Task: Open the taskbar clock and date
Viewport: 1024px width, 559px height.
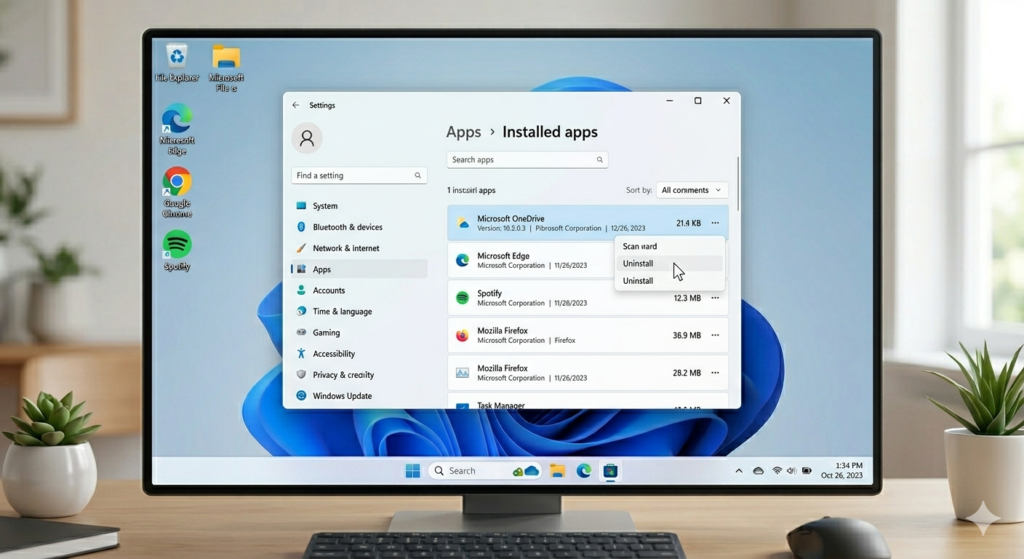Action: [x=842, y=470]
